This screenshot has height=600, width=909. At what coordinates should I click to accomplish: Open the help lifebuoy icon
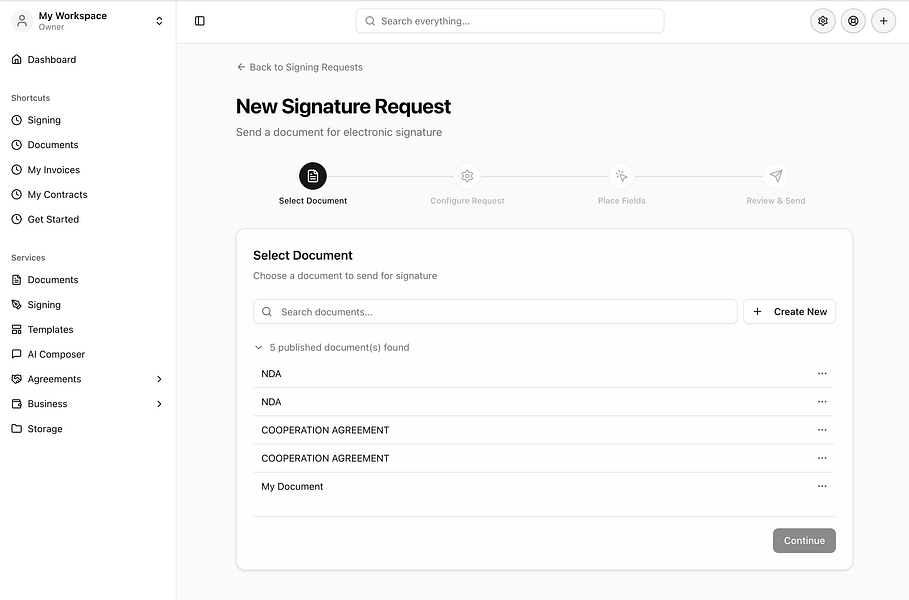[x=853, y=21]
